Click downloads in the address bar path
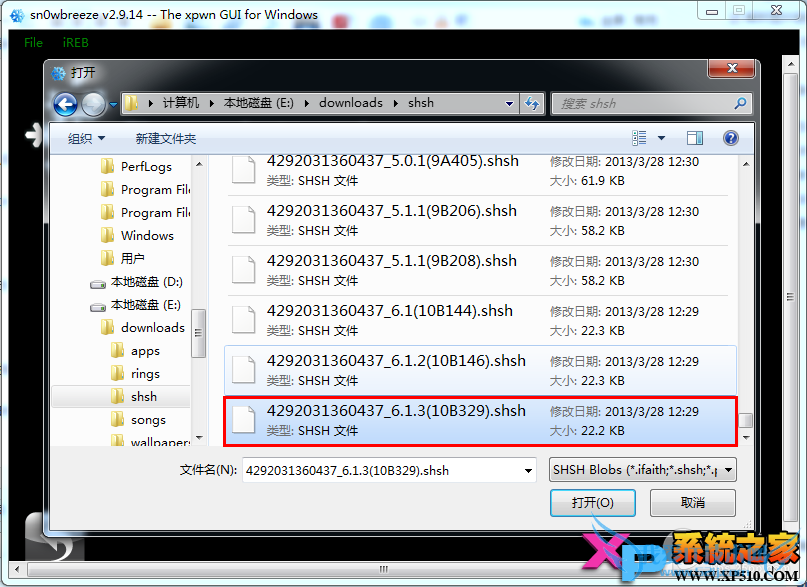This screenshot has width=807, height=587. [x=351, y=103]
